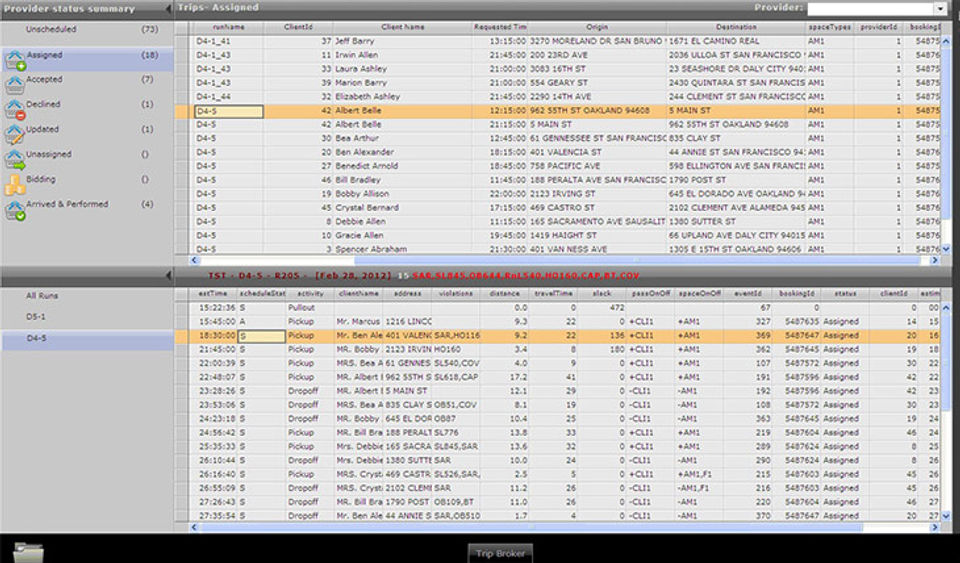Select Crystal Bernard trip row
This screenshot has height=563, width=960.
point(558,207)
